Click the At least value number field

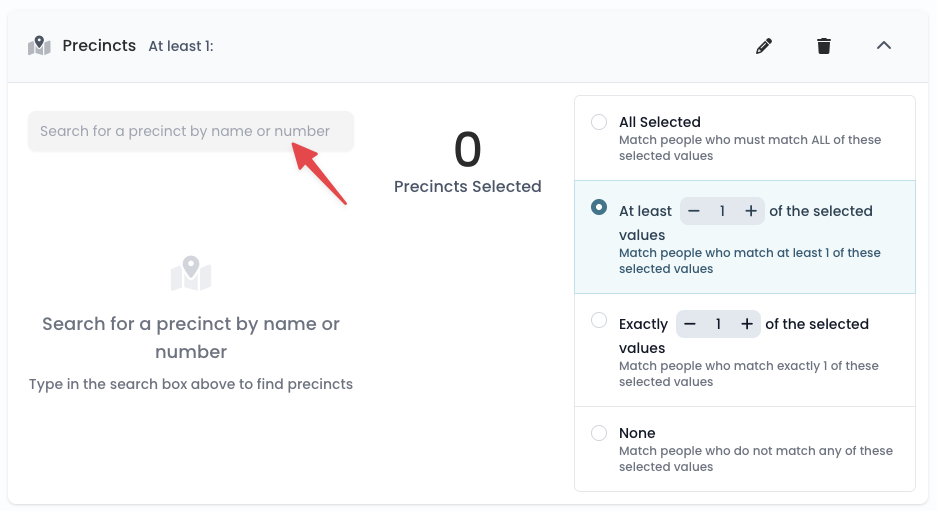click(722, 211)
